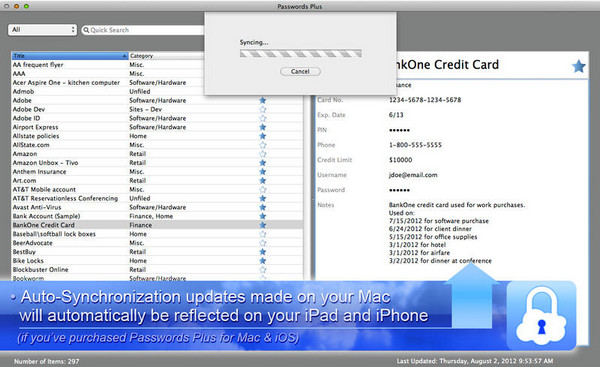The width and height of the screenshot is (600, 367).
Task: Click Finance, Home category cell
Action: pyautogui.click(x=151, y=216)
